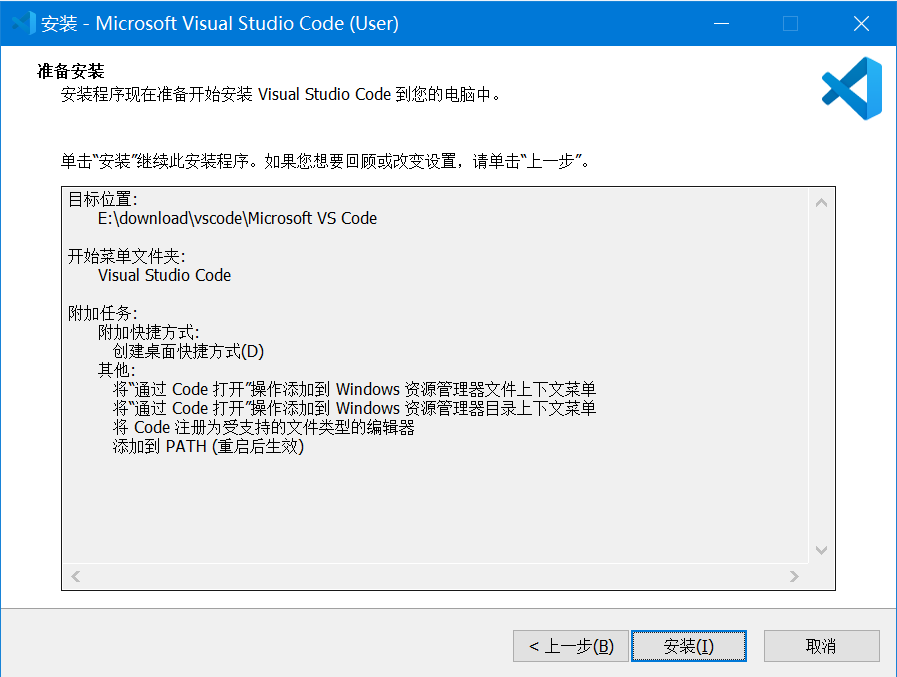The height and width of the screenshot is (677, 897).
Task: Click the left arrow of the horizontal scrollbar
Action: 73,576
